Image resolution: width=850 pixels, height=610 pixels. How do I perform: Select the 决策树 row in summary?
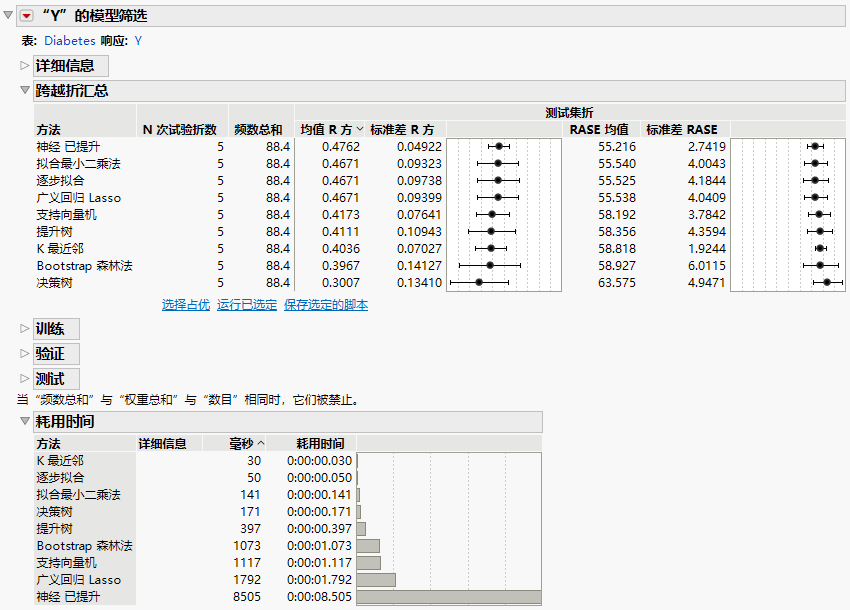click(x=54, y=282)
